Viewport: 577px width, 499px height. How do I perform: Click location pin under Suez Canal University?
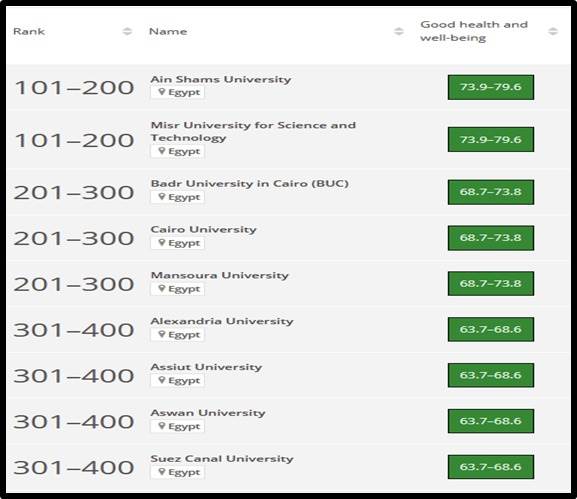(162, 471)
